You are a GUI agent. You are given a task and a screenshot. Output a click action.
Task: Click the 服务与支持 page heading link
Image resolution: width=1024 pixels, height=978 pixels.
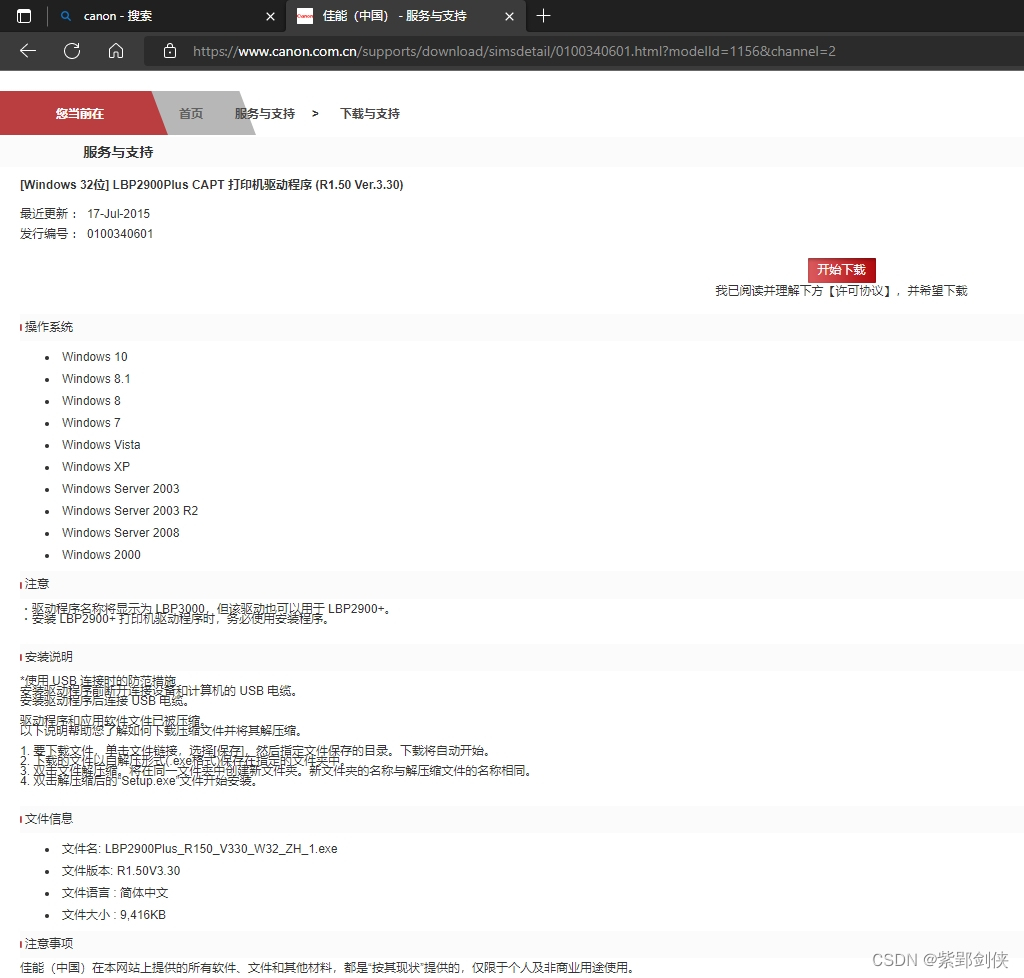click(117, 151)
